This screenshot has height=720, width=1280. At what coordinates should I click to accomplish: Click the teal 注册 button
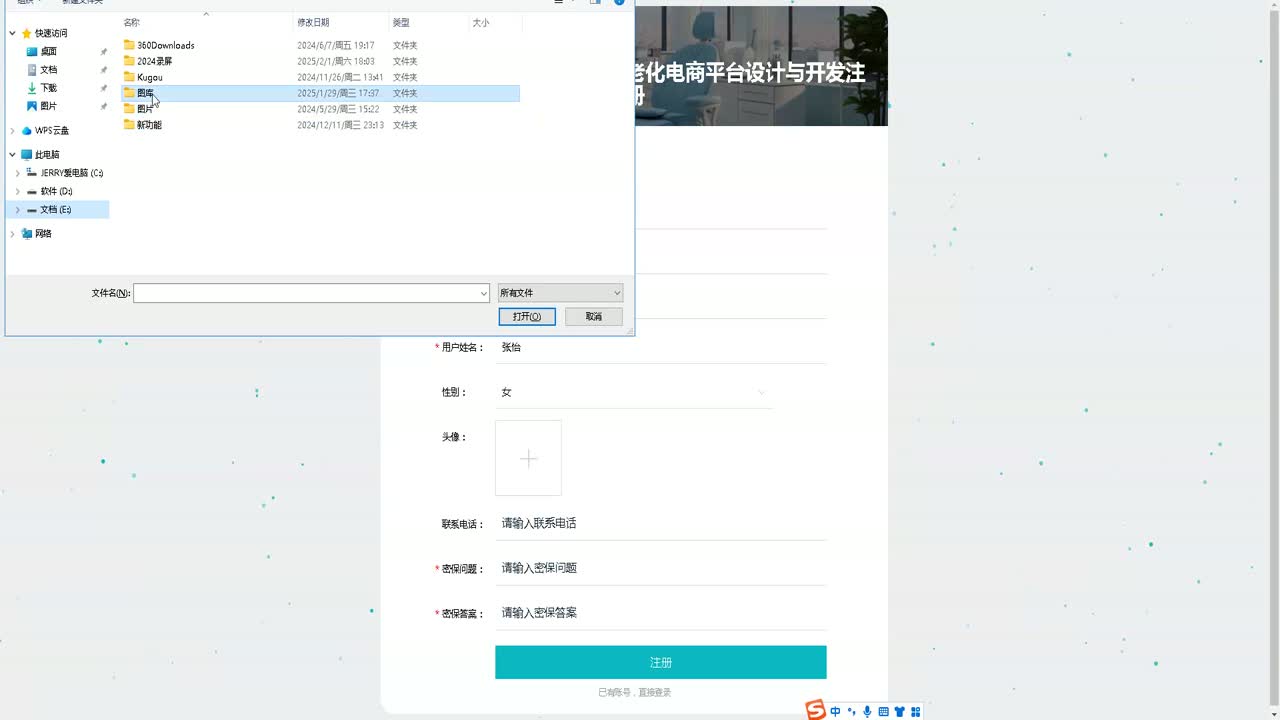661,662
